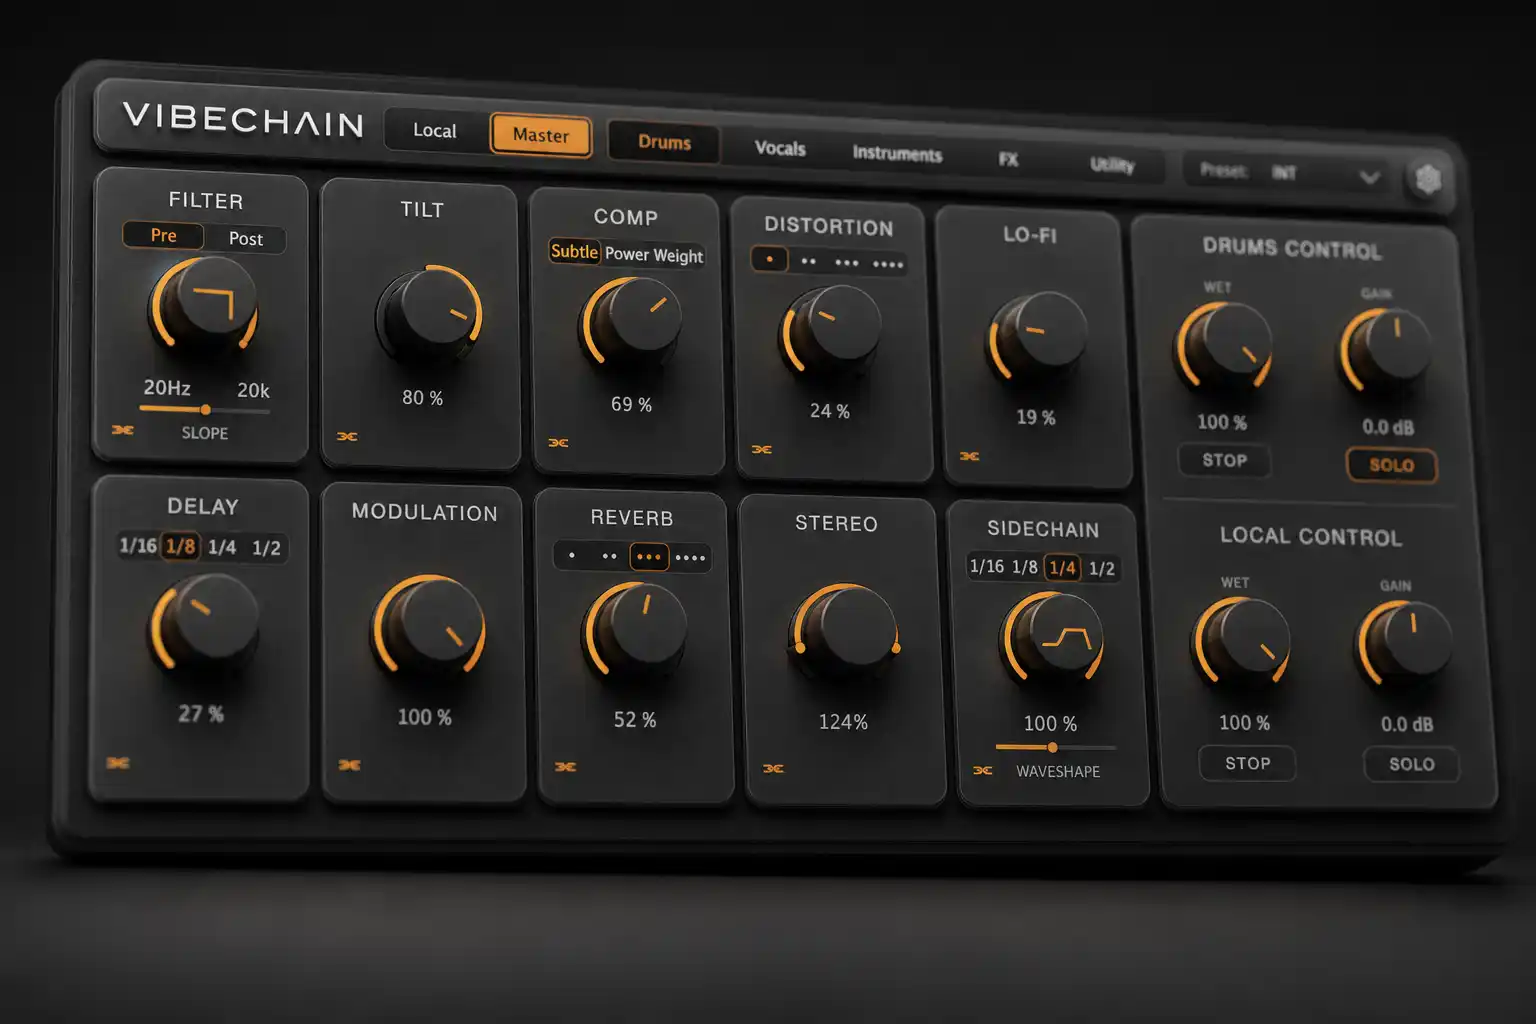This screenshot has width=1536, height=1024.
Task: Switch to Vocals category tab
Action: (780, 148)
